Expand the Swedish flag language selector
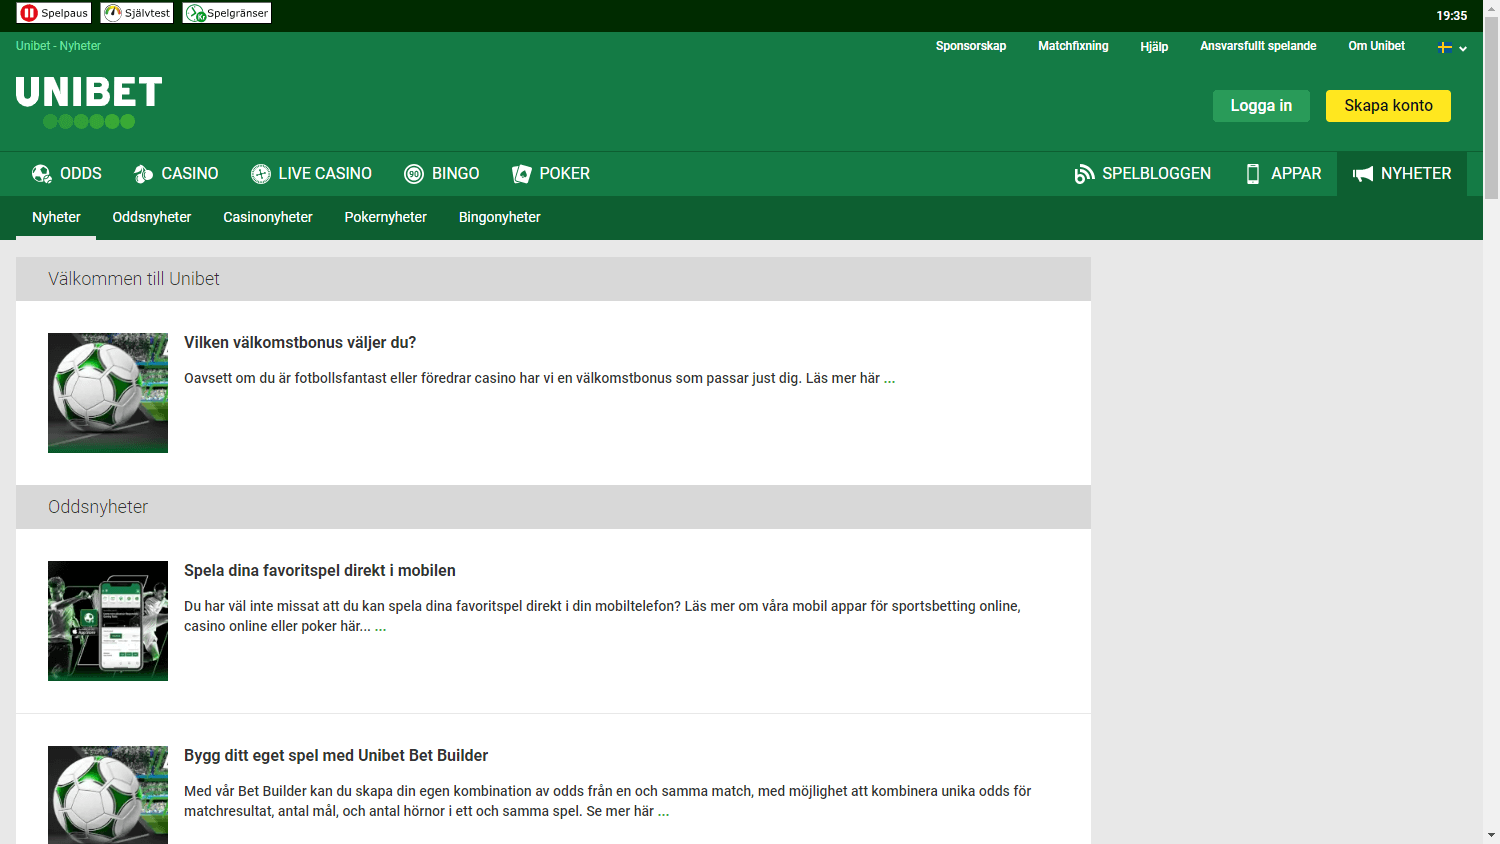Screen dimensions: 1500x844 tap(1444, 47)
